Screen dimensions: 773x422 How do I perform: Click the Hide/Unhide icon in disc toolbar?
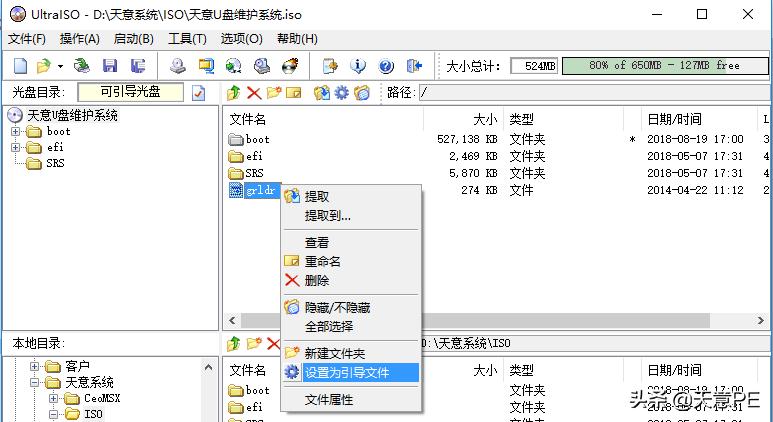click(362, 92)
